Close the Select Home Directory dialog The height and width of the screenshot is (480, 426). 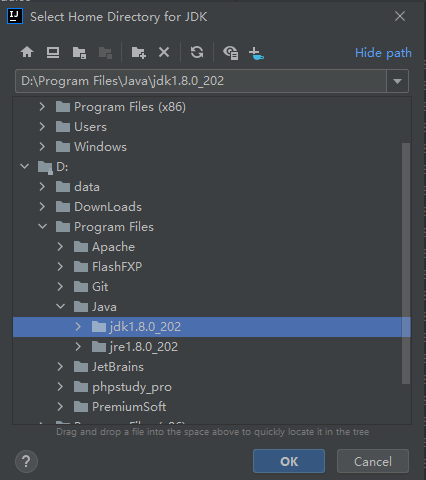400,16
